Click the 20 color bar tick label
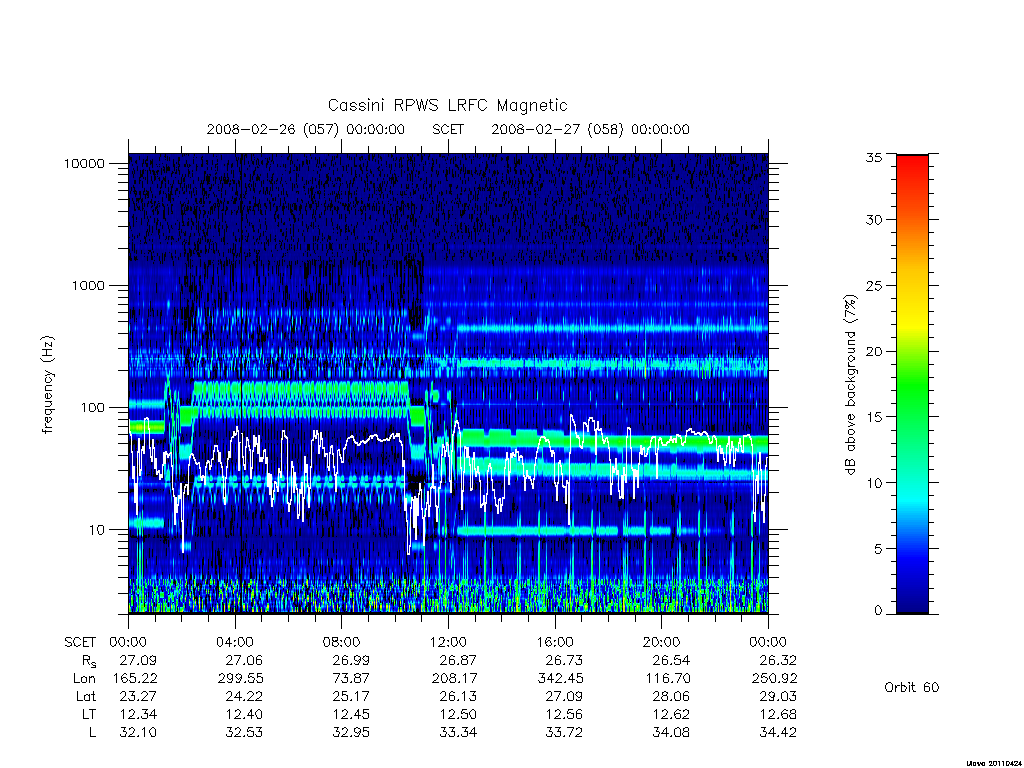1024x768 pixels. 874,351
